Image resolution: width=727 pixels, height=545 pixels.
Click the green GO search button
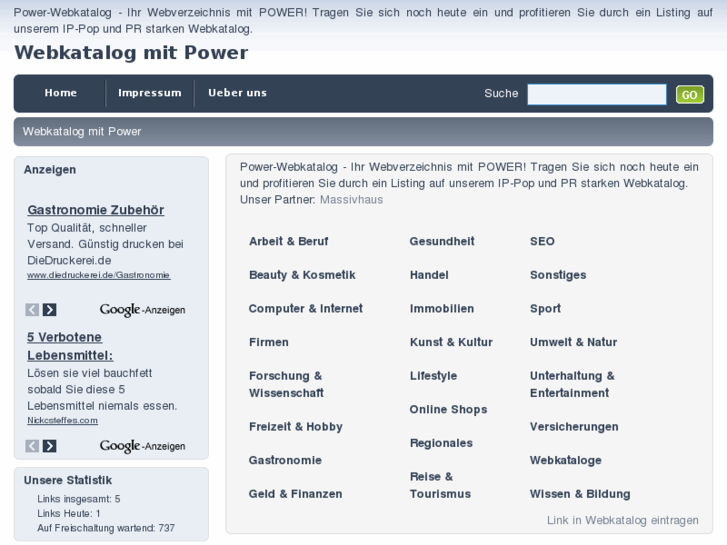click(689, 95)
